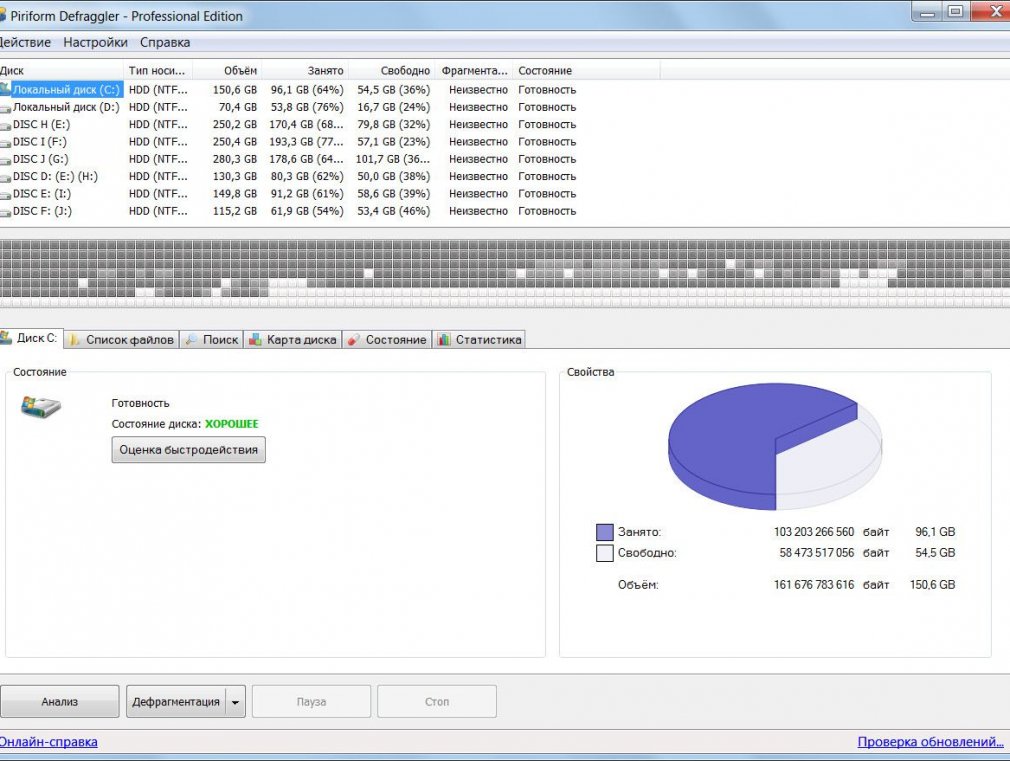Sort by the Тип носи... column header
The image size is (1010, 761).
(x=158, y=71)
